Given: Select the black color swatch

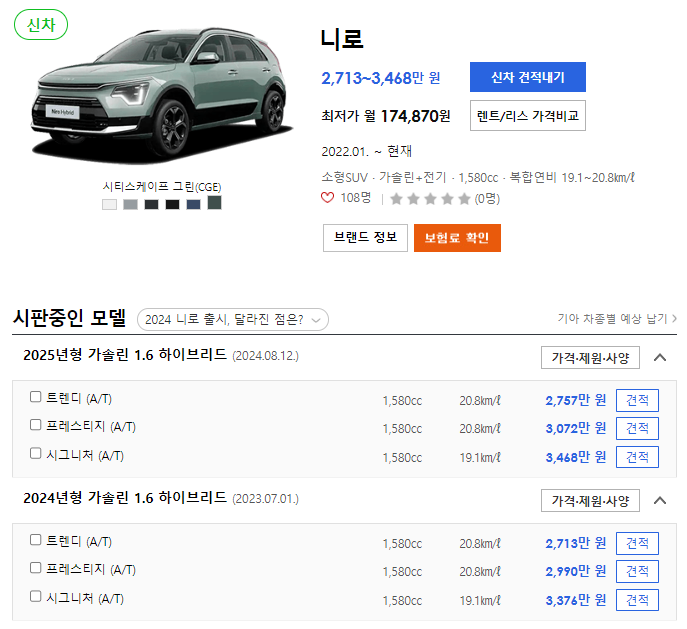Looking at the screenshot, I should [173, 204].
